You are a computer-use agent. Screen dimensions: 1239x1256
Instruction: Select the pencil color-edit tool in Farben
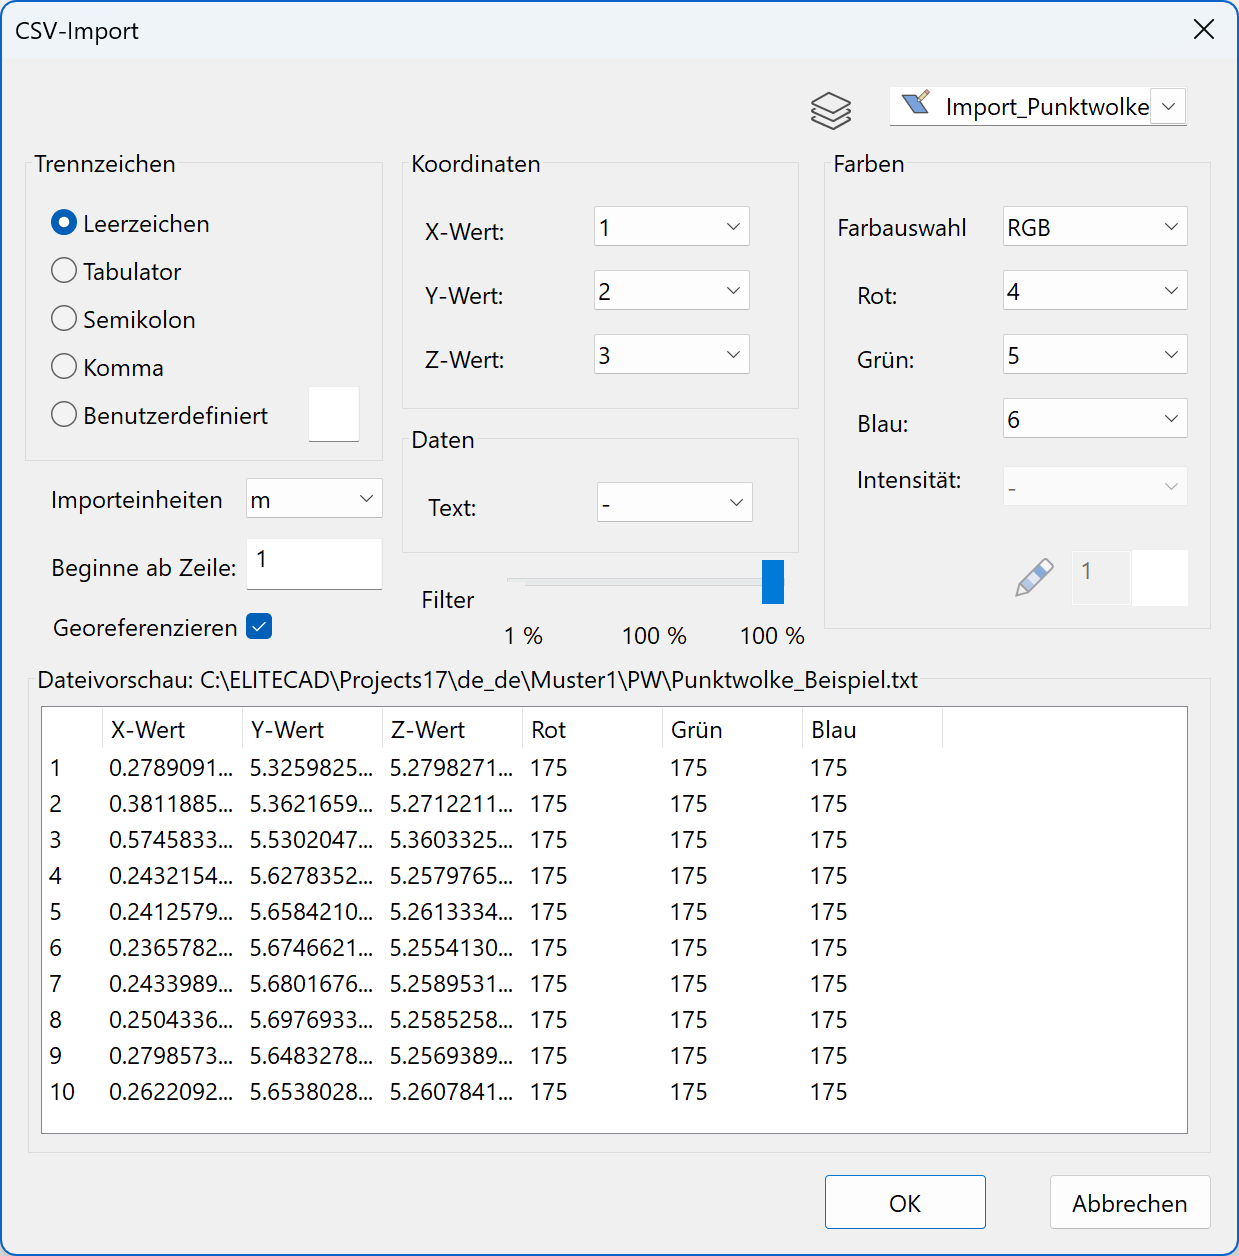(1033, 577)
